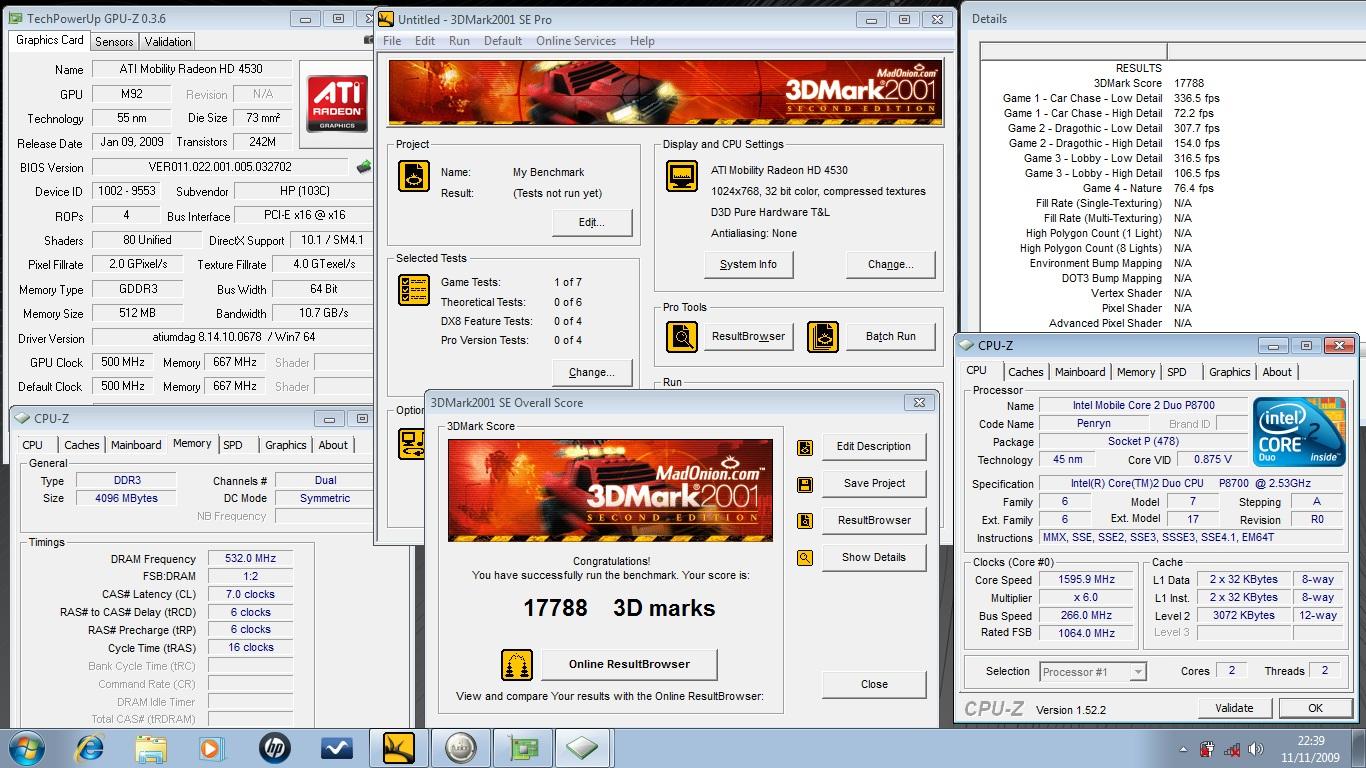This screenshot has height=768, width=1366.
Task: Open the About tab in the right CPU-Z window
Action: coord(1277,372)
